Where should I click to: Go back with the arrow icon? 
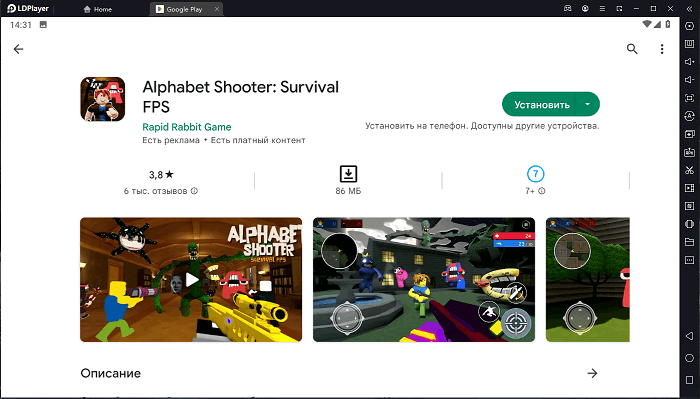pyautogui.click(x=18, y=49)
